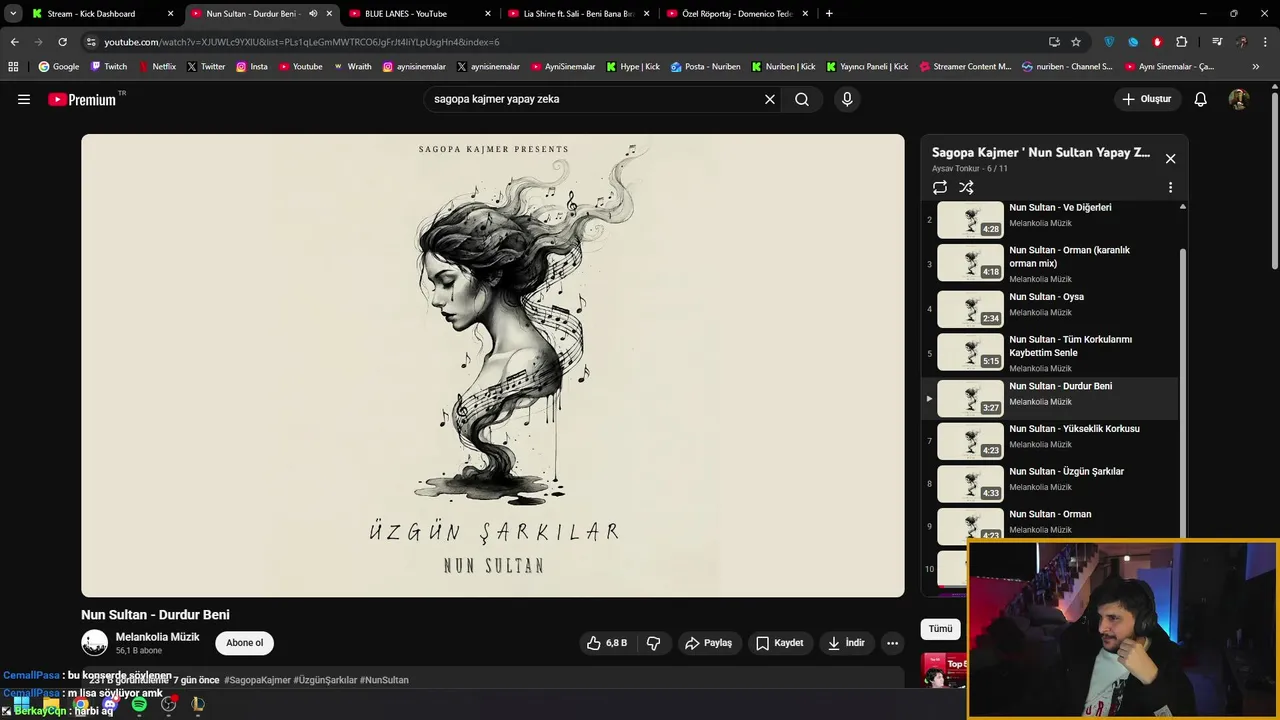Toggle playlist shuffle
This screenshot has height=720, width=1280.
(966, 187)
